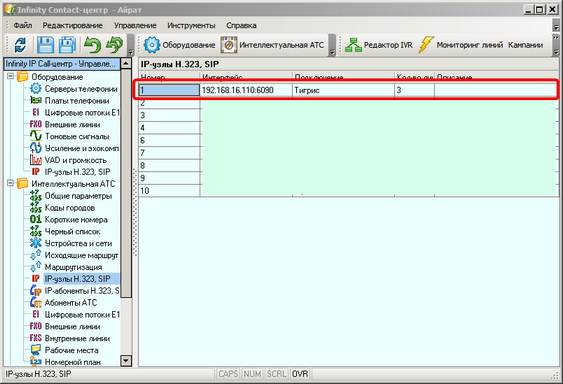The height and width of the screenshot is (384, 563).
Task: Click the double green undo-all arrow
Action: tap(115, 45)
